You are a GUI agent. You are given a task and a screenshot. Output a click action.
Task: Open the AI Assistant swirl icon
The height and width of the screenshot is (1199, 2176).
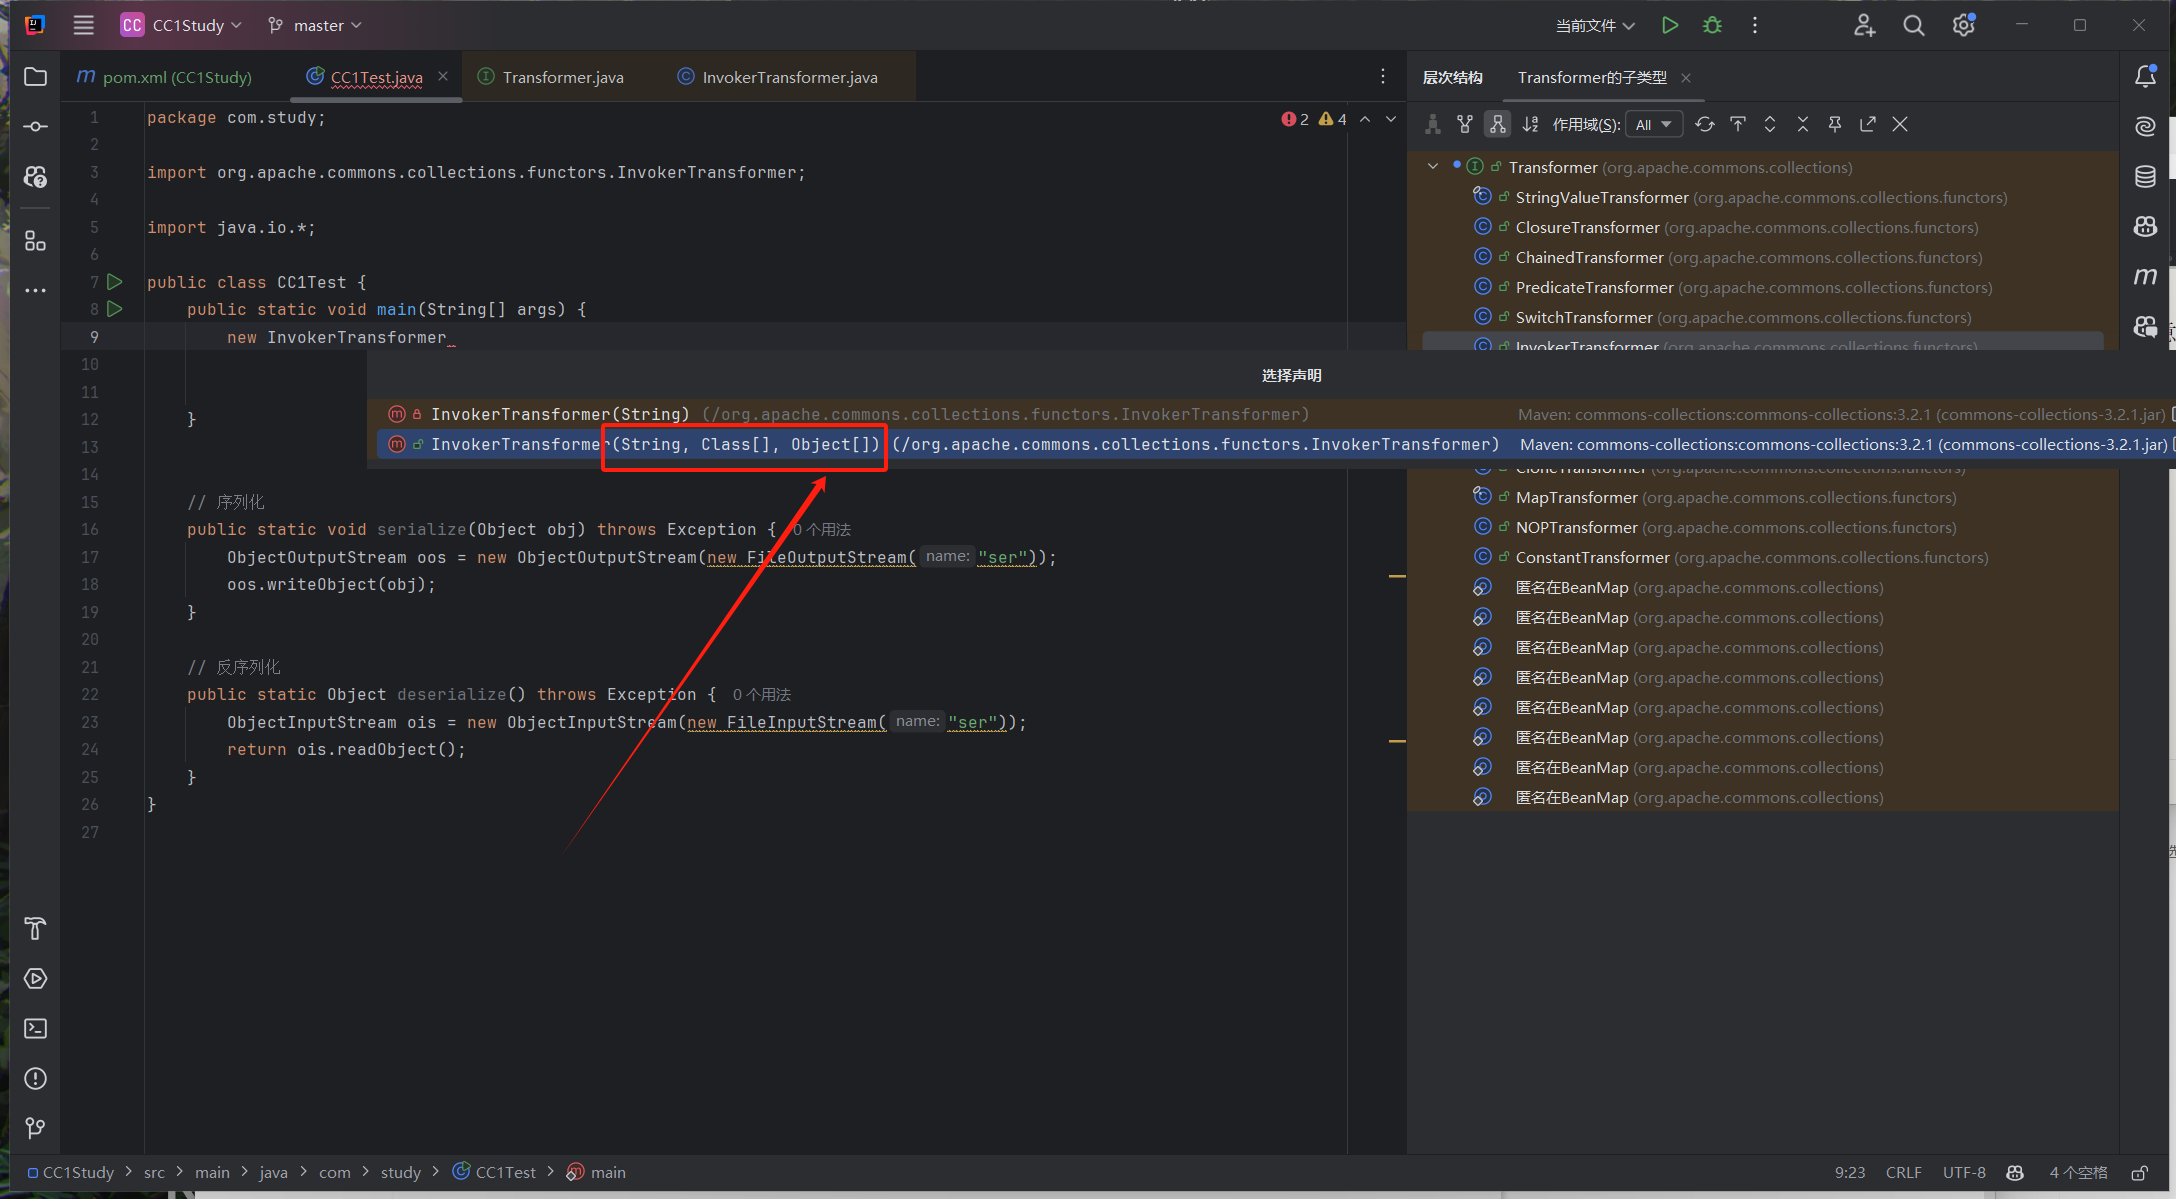pyautogui.click(x=2145, y=127)
